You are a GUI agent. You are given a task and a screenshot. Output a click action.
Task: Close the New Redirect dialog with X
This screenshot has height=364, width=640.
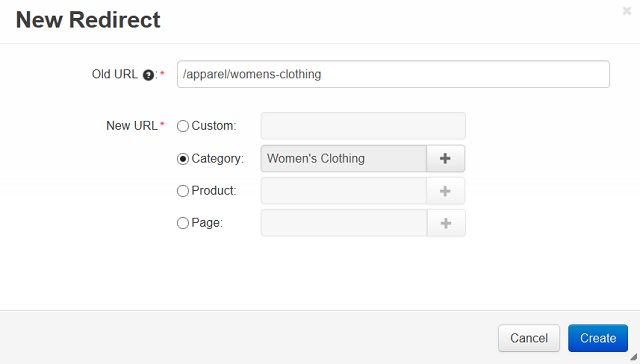[x=627, y=11]
